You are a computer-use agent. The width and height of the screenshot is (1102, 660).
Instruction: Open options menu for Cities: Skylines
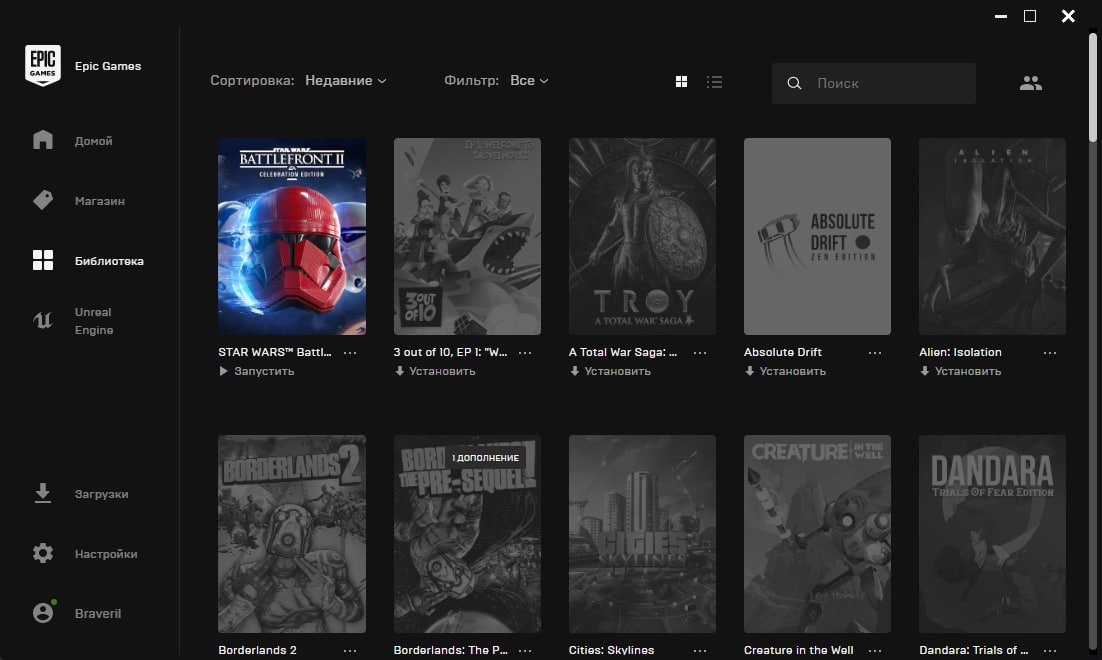point(700,651)
